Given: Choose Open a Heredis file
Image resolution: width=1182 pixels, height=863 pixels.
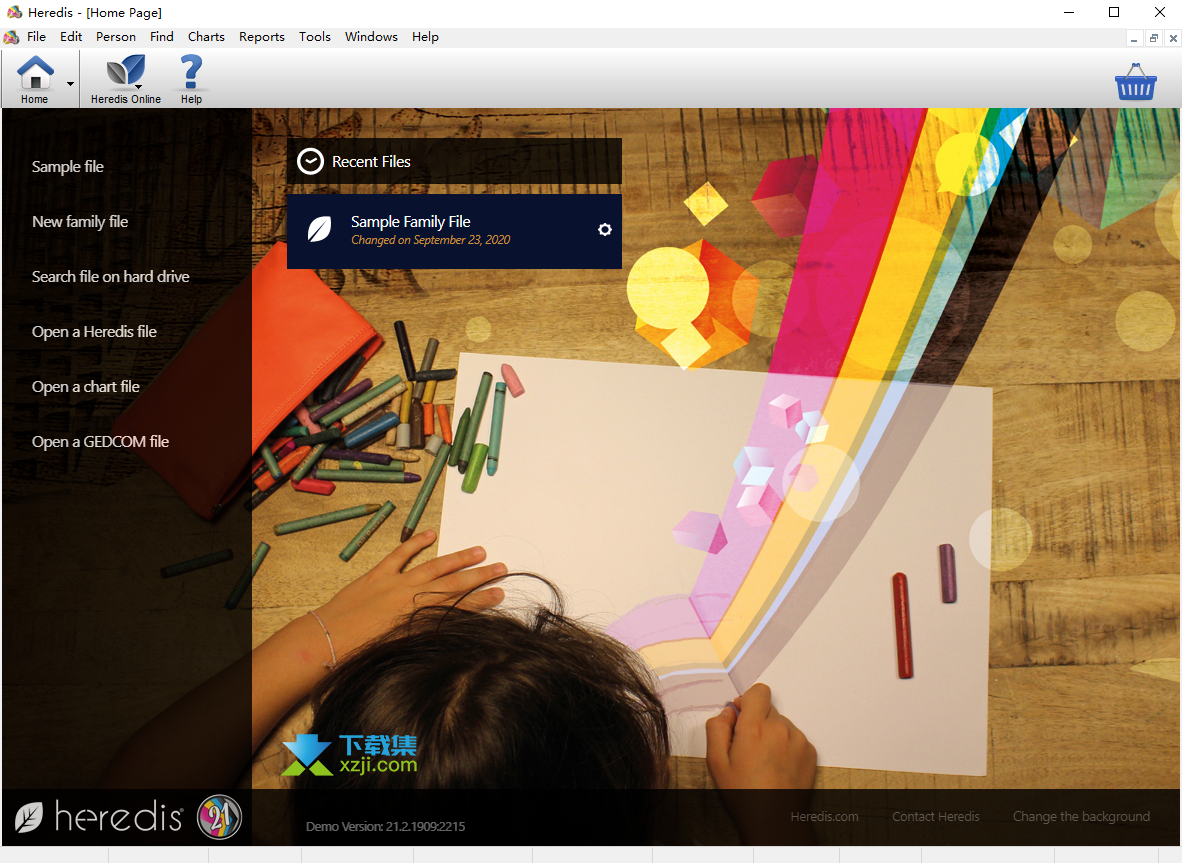Looking at the screenshot, I should tap(94, 332).
